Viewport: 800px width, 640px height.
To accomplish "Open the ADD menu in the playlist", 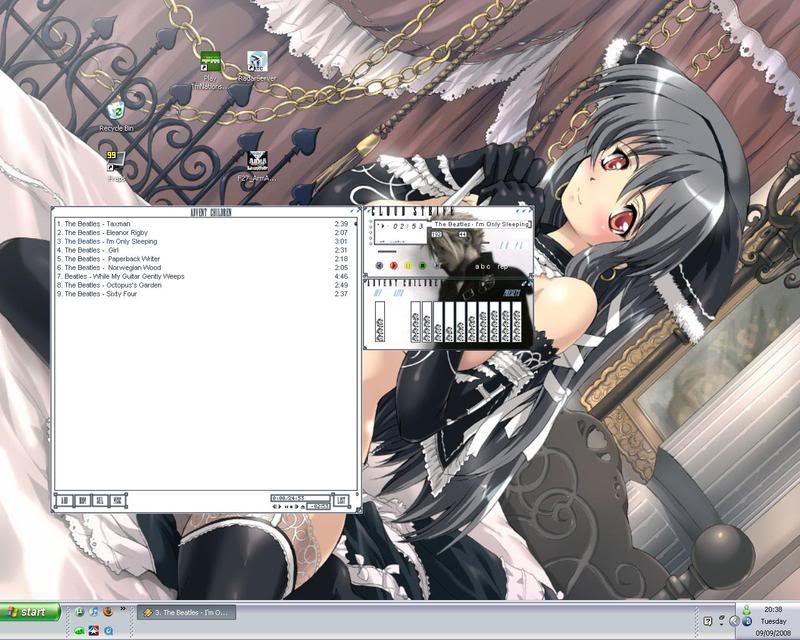I will pos(63,498).
